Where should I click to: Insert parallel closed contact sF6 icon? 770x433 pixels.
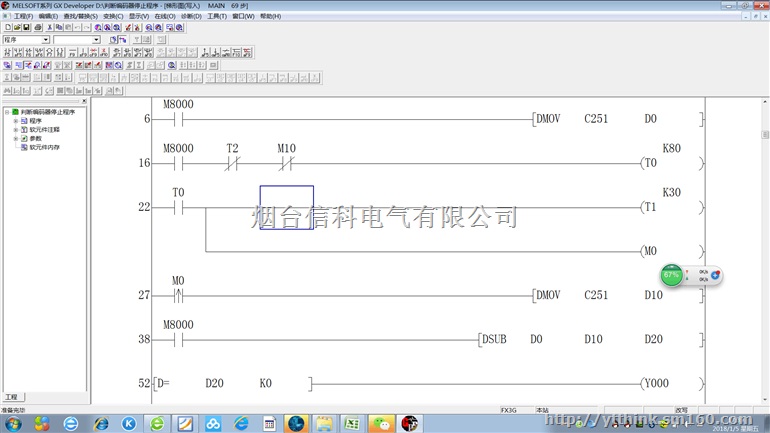(39, 52)
